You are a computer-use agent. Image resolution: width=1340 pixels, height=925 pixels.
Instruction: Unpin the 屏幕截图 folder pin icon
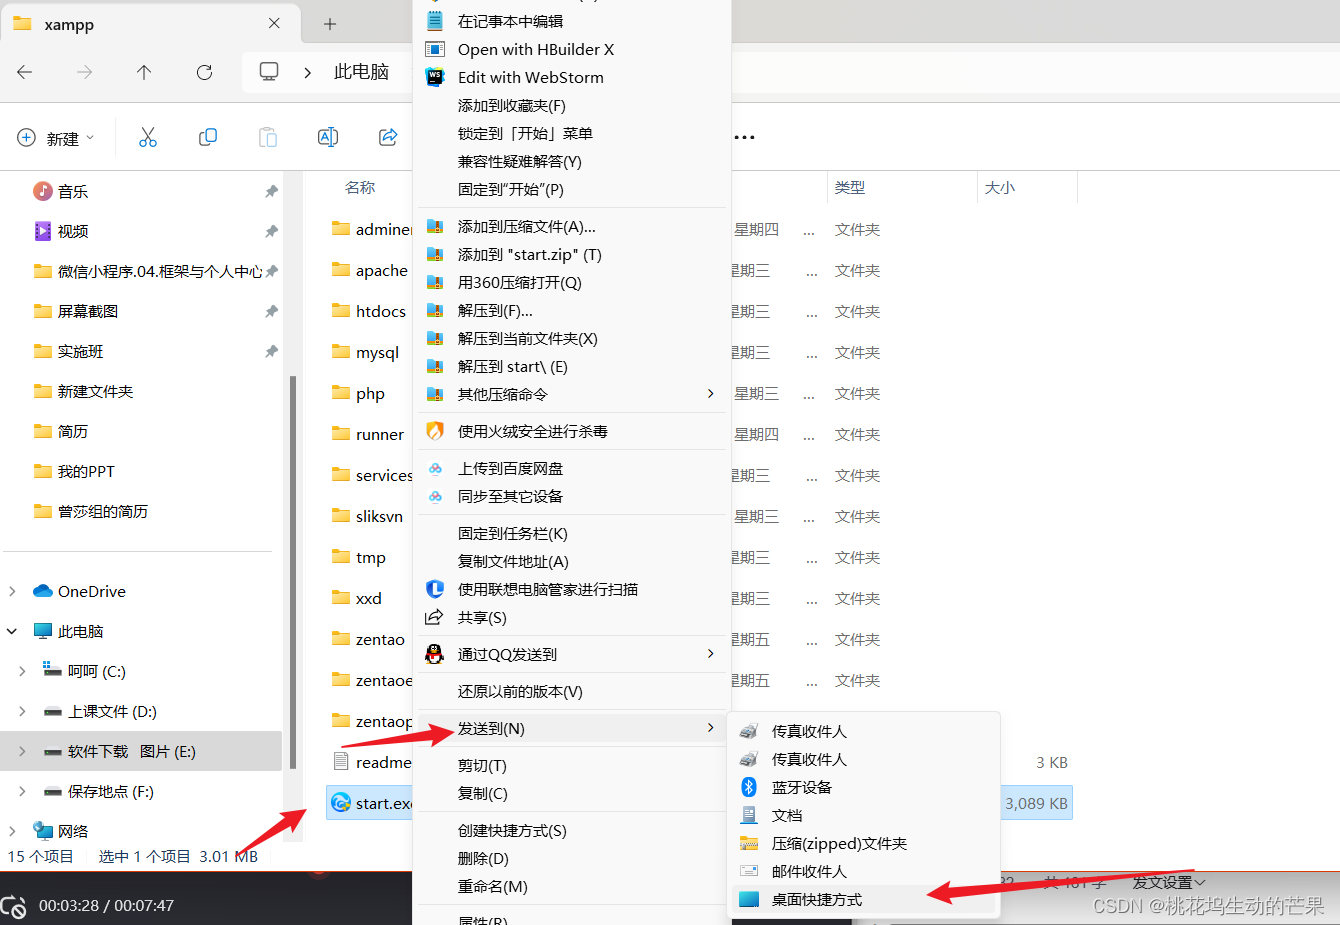271,311
